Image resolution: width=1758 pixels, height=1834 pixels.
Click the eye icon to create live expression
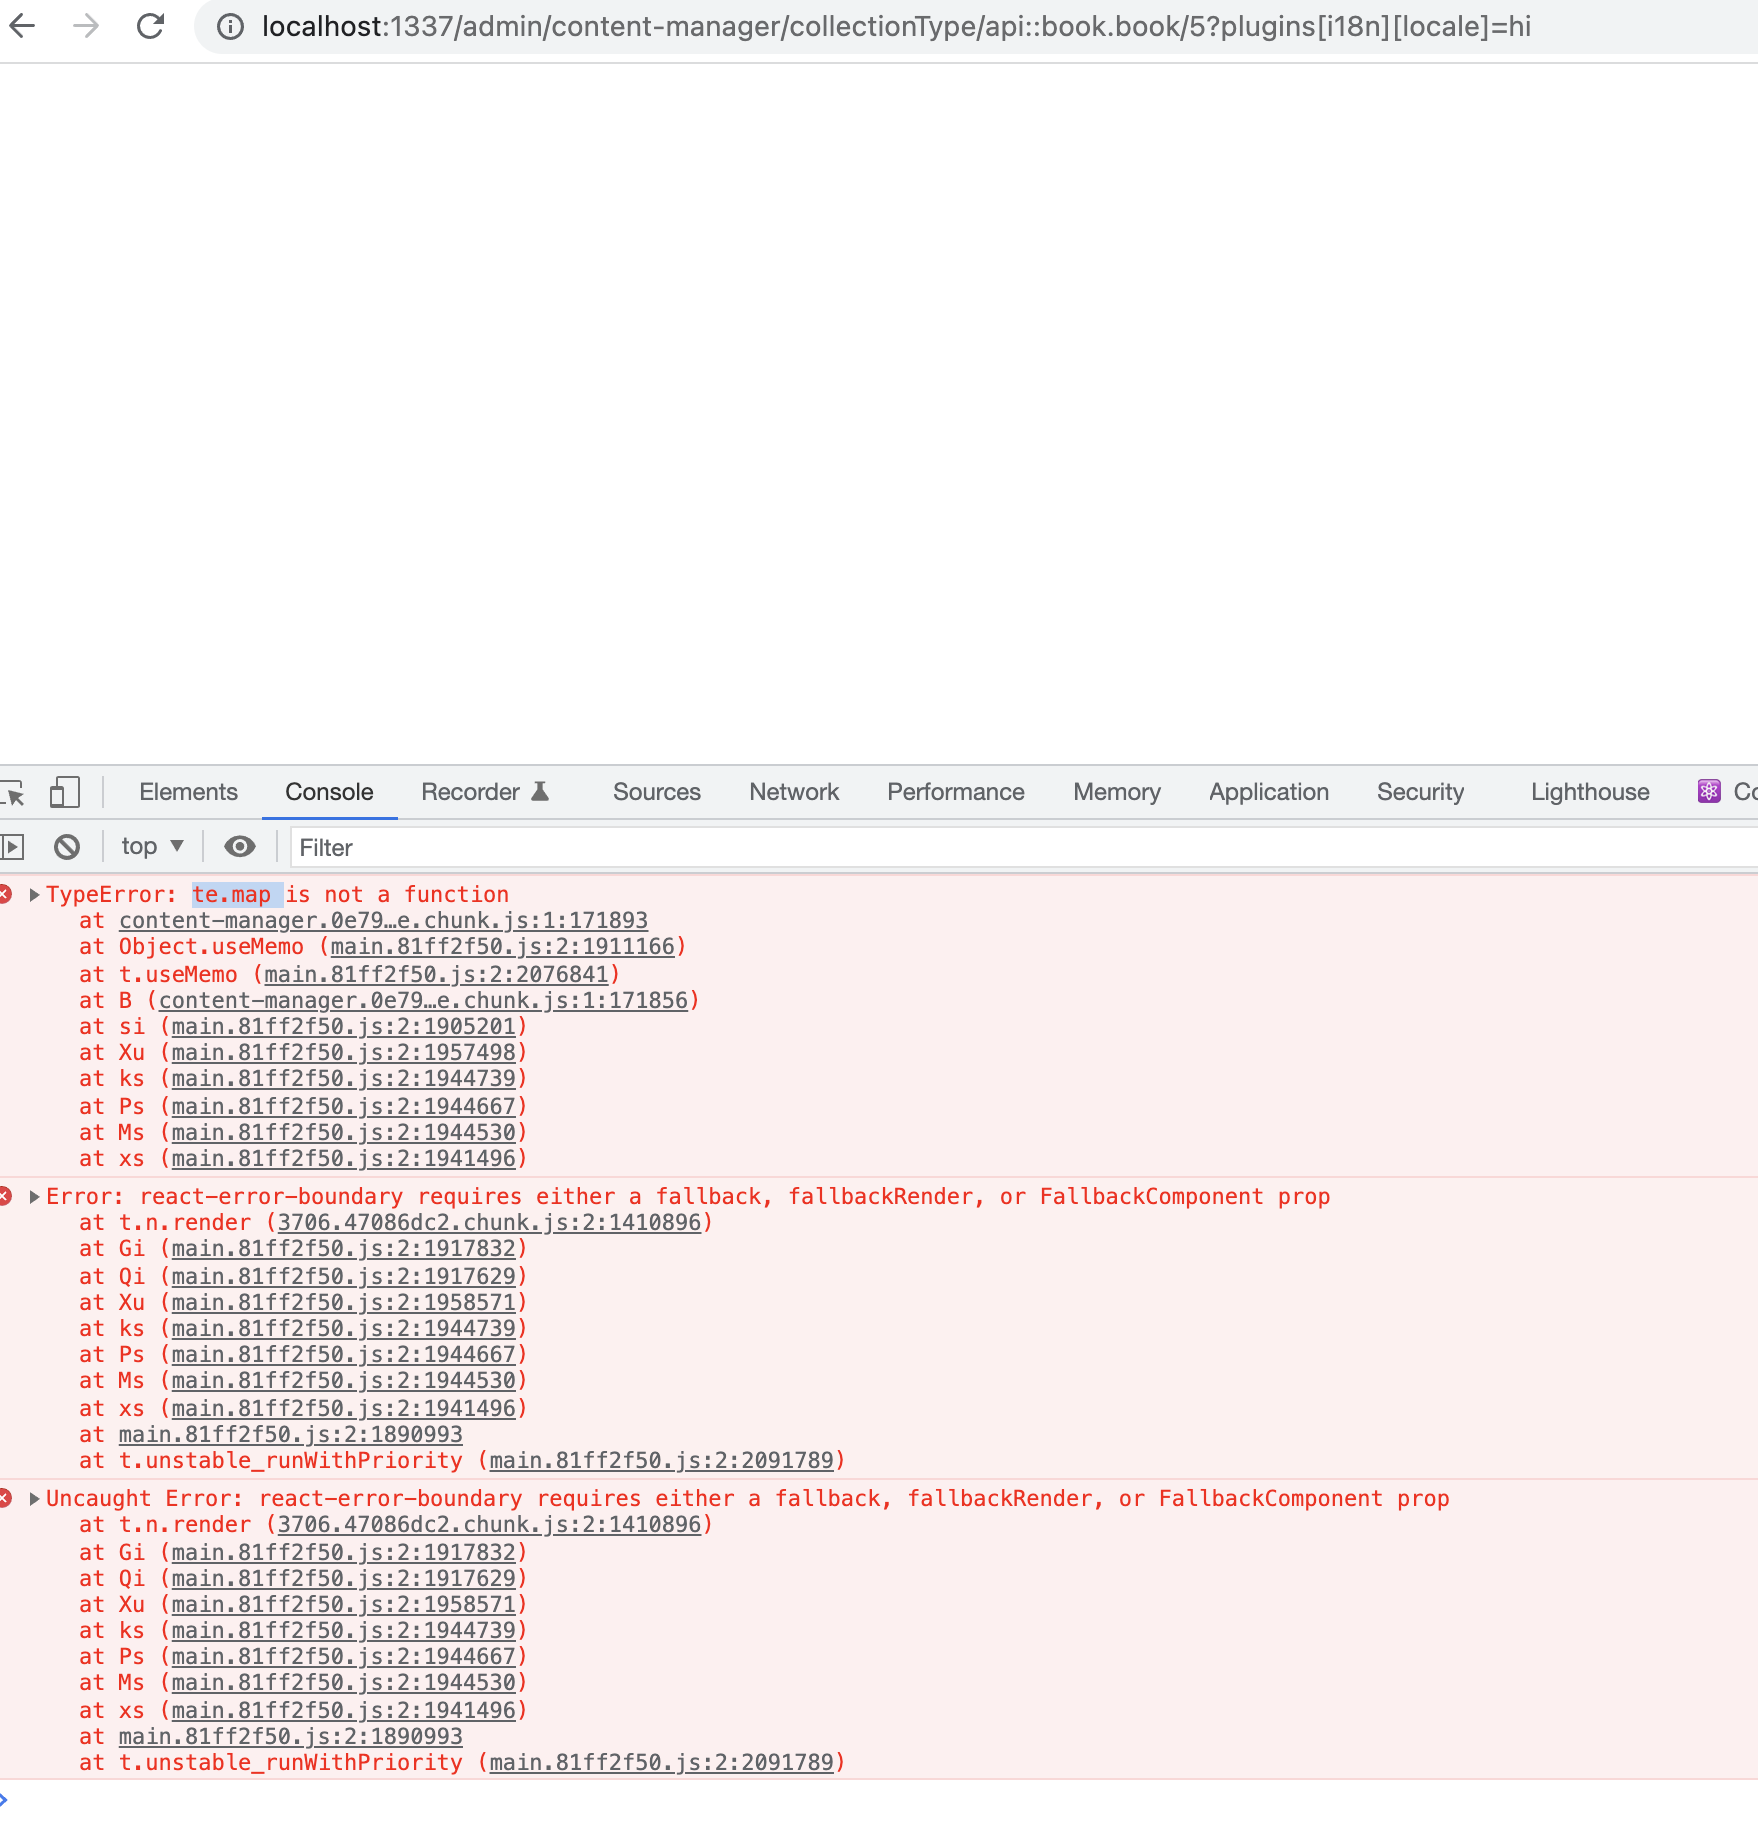[x=239, y=846]
